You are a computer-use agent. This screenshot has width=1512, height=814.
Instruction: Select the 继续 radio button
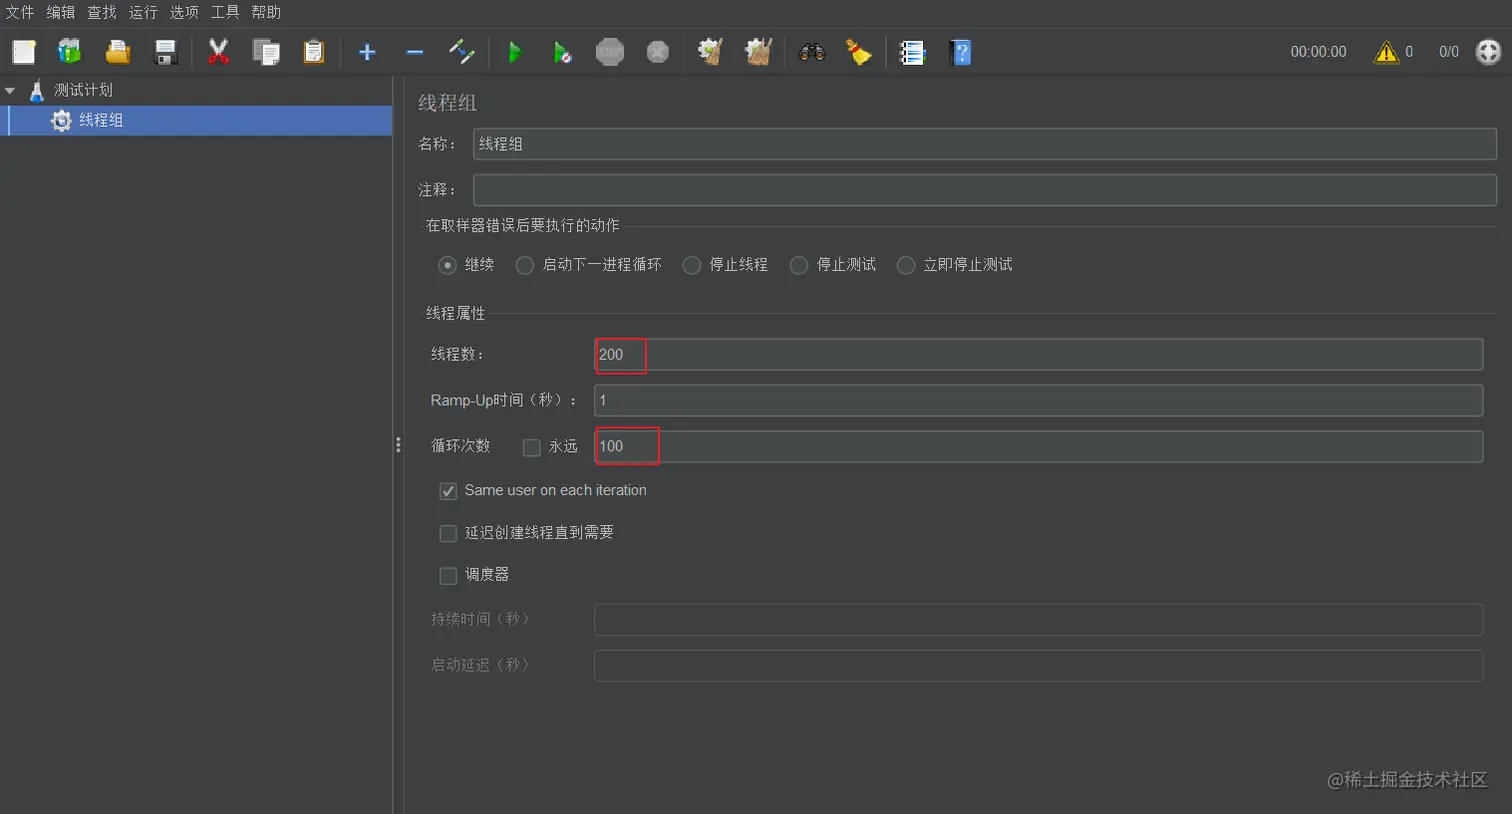tap(448, 265)
